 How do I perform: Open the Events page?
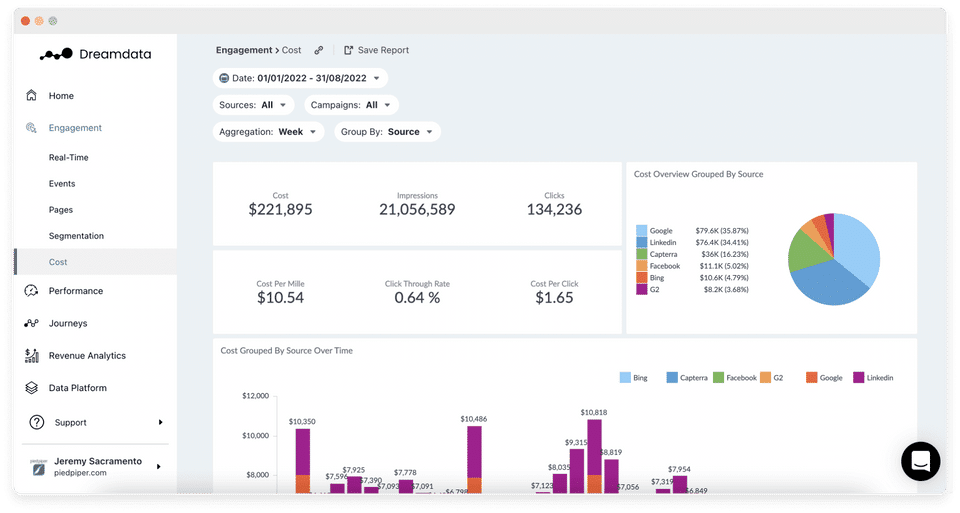coord(62,184)
